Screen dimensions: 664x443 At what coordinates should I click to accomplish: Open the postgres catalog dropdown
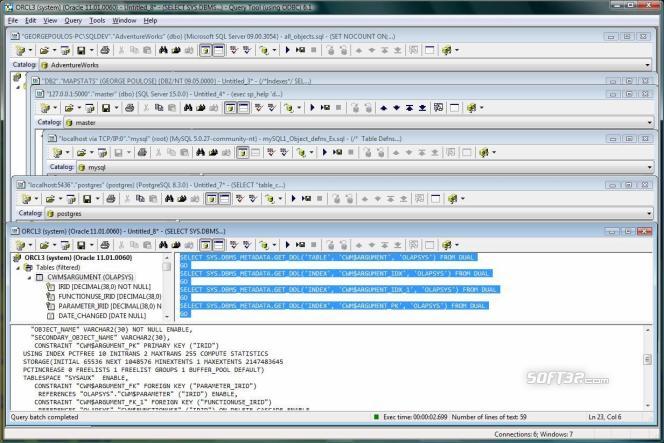(x=649, y=213)
